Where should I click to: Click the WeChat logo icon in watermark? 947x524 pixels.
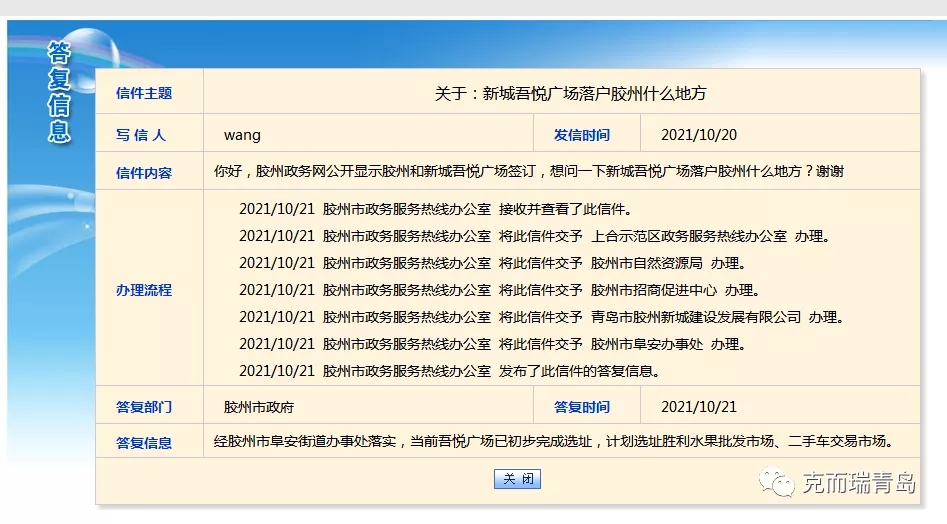(775, 484)
